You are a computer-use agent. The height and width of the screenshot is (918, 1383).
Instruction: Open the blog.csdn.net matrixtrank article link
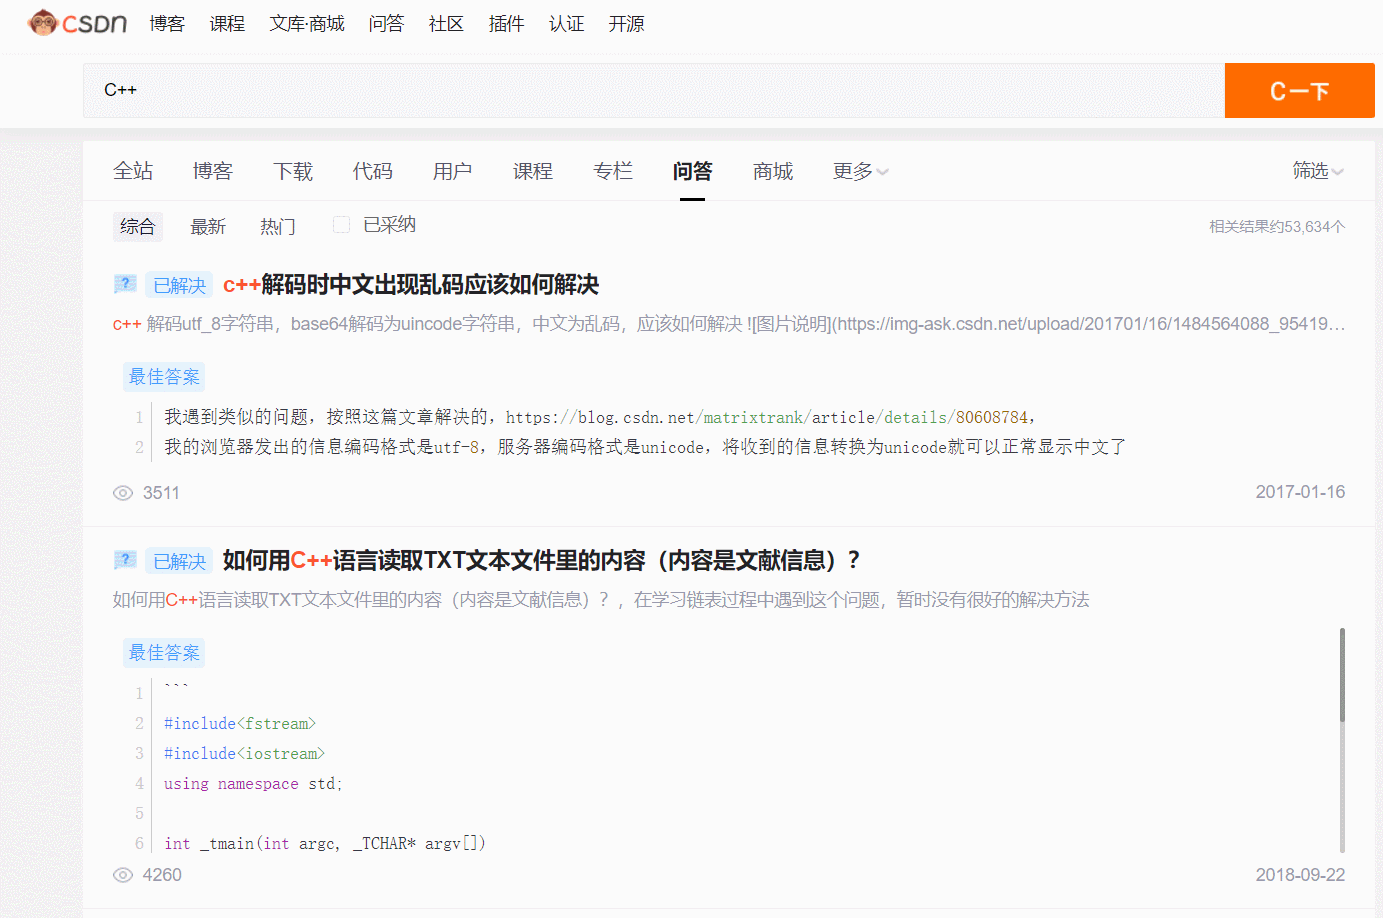pos(767,417)
